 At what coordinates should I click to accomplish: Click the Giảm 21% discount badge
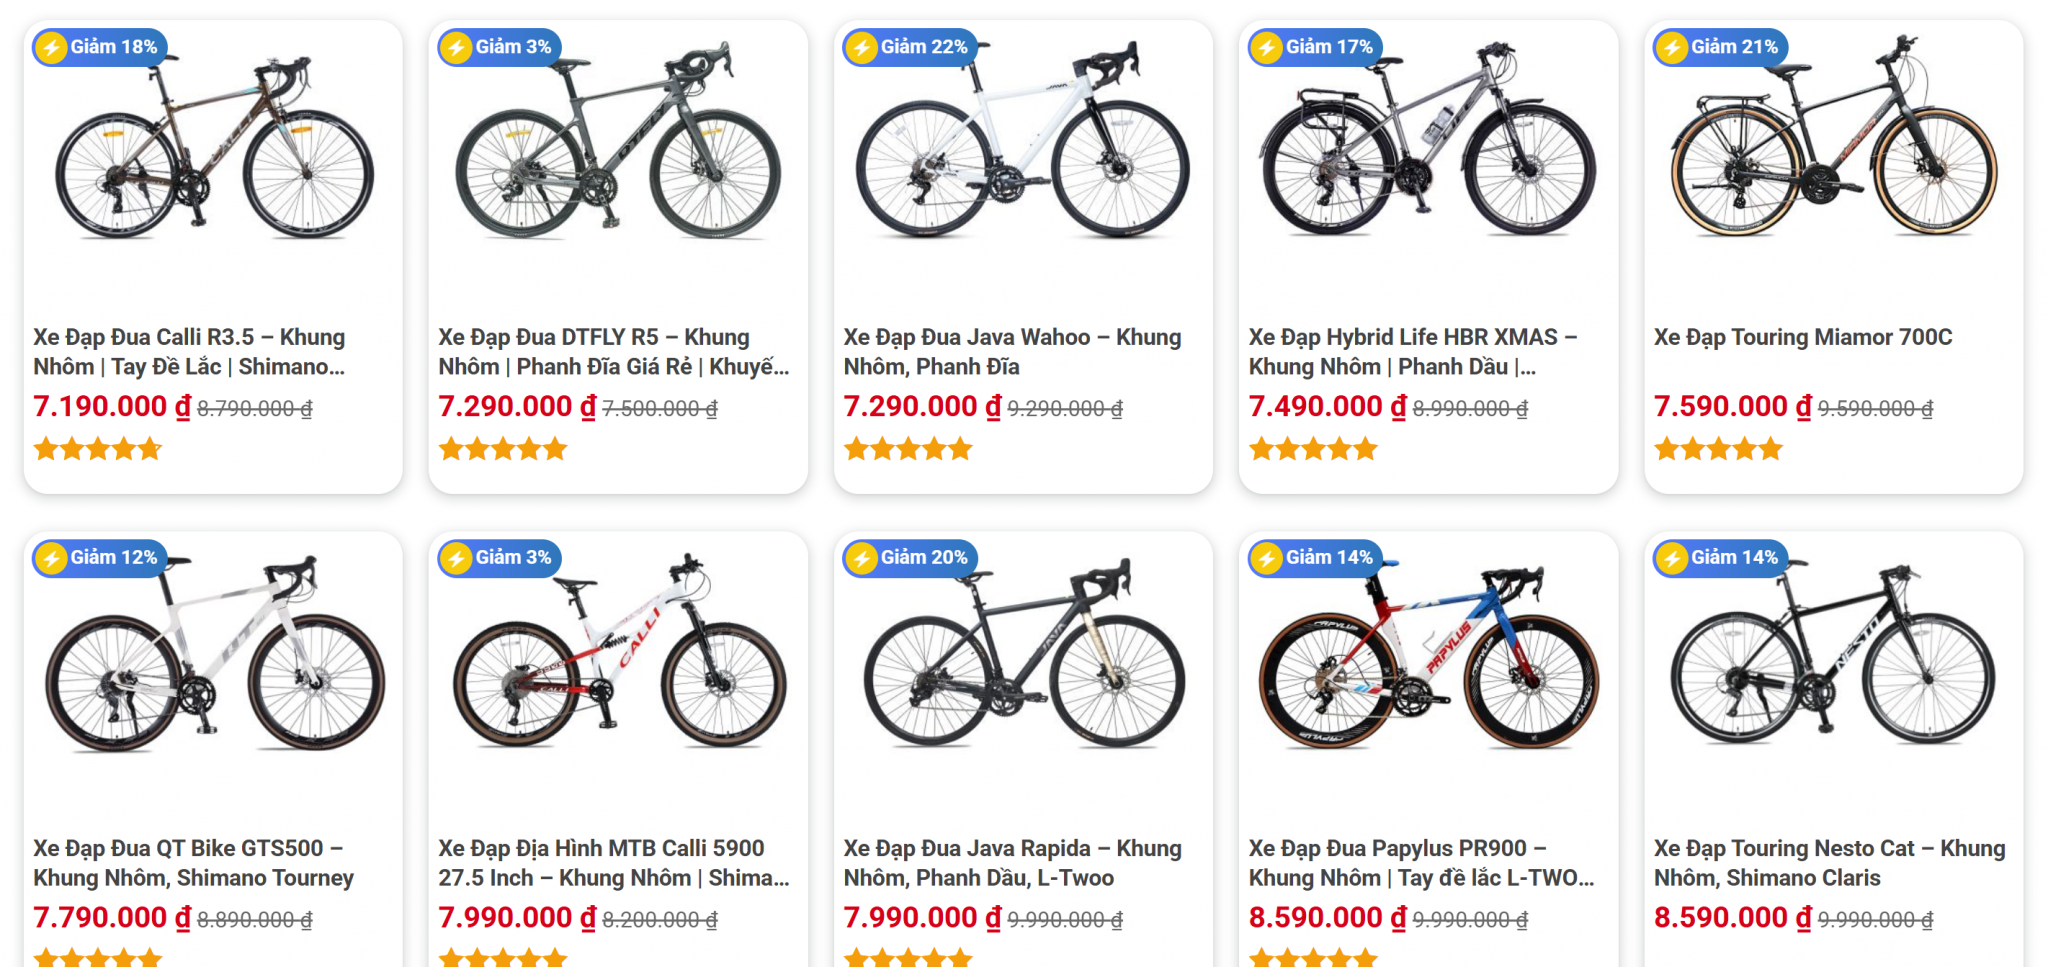click(1719, 47)
